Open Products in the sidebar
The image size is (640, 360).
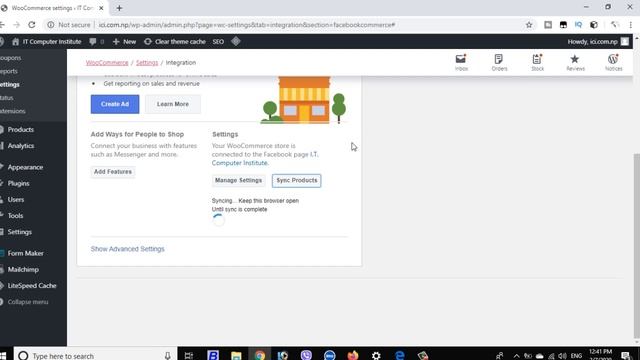point(20,129)
